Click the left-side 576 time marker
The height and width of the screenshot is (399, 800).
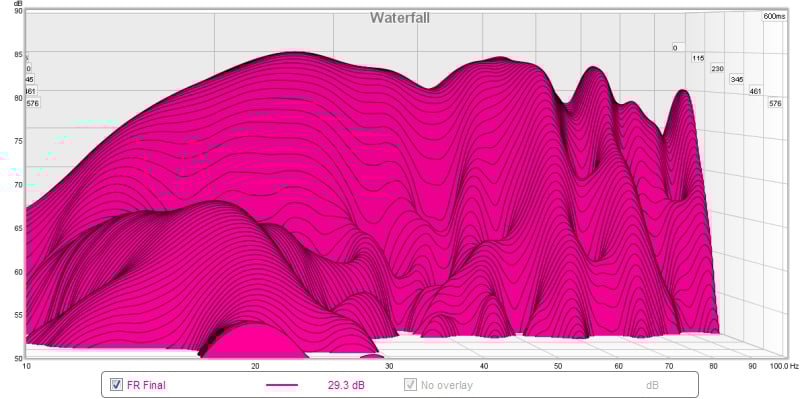tap(33, 103)
